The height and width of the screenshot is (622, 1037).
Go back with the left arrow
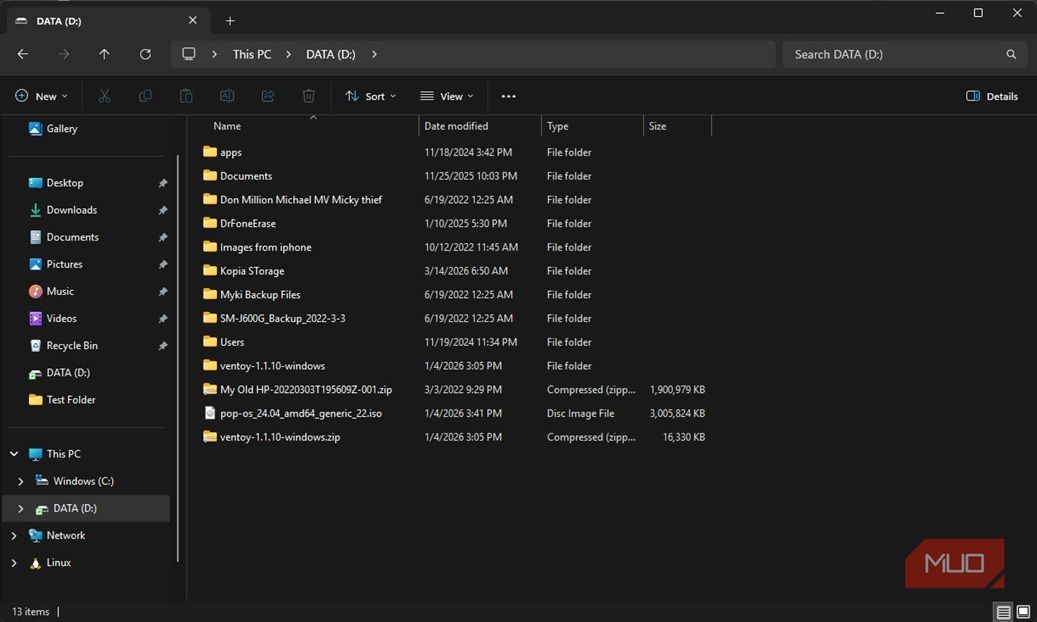[22, 54]
